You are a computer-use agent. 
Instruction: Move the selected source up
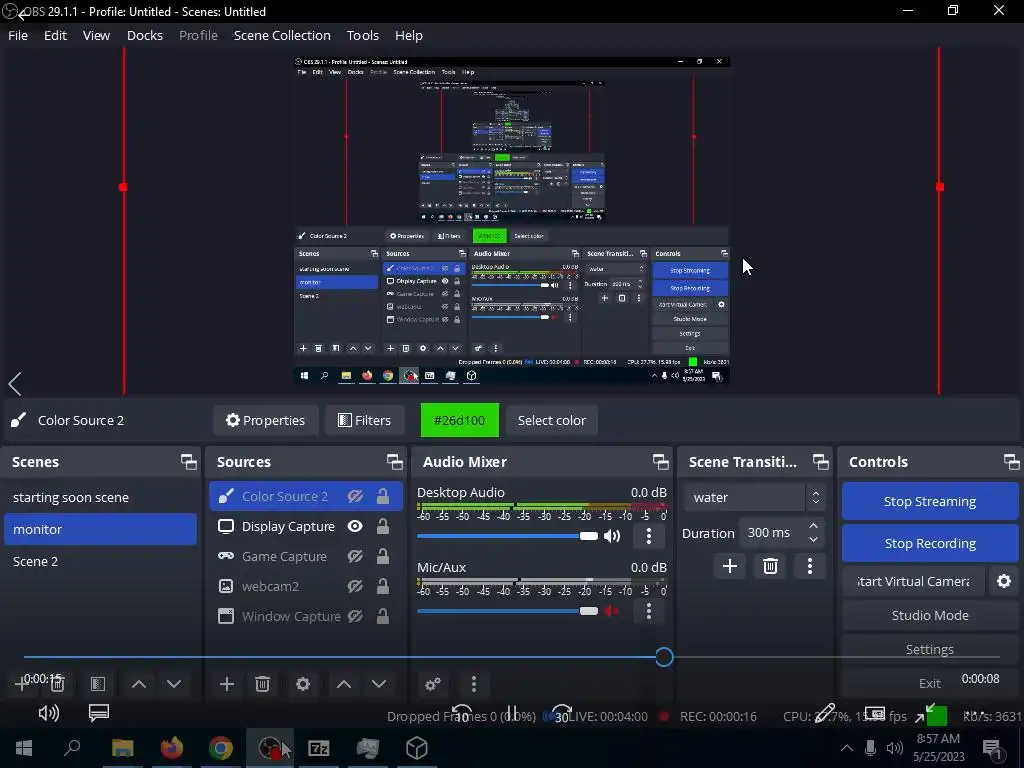pyautogui.click(x=344, y=684)
